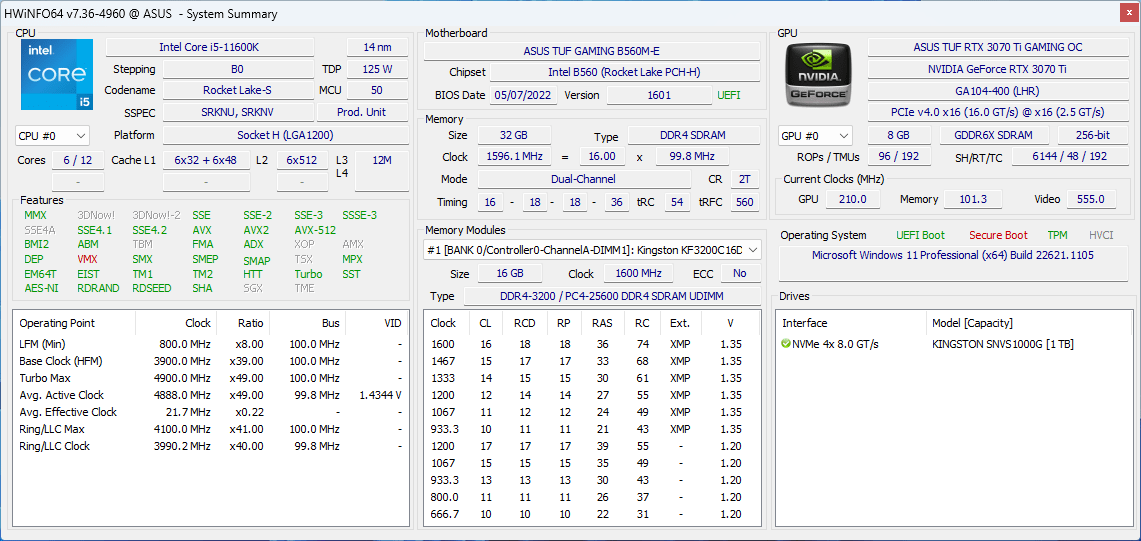Select the KINGSTON SNVS1000G drive entry
This screenshot has height=541, width=1141.
coord(1000,344)
